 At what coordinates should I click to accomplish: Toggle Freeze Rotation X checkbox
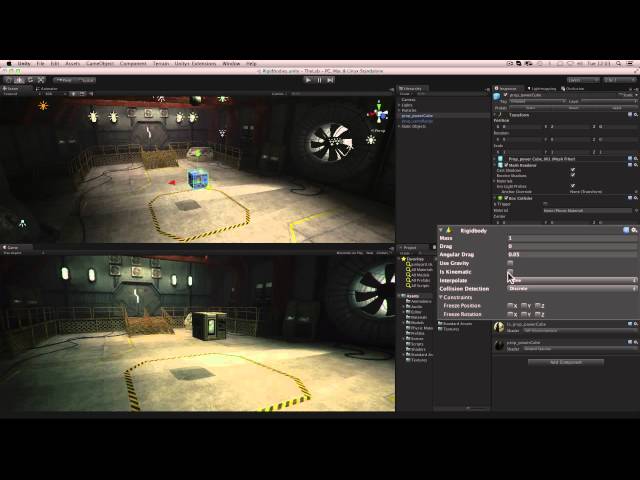coord(510,314)
